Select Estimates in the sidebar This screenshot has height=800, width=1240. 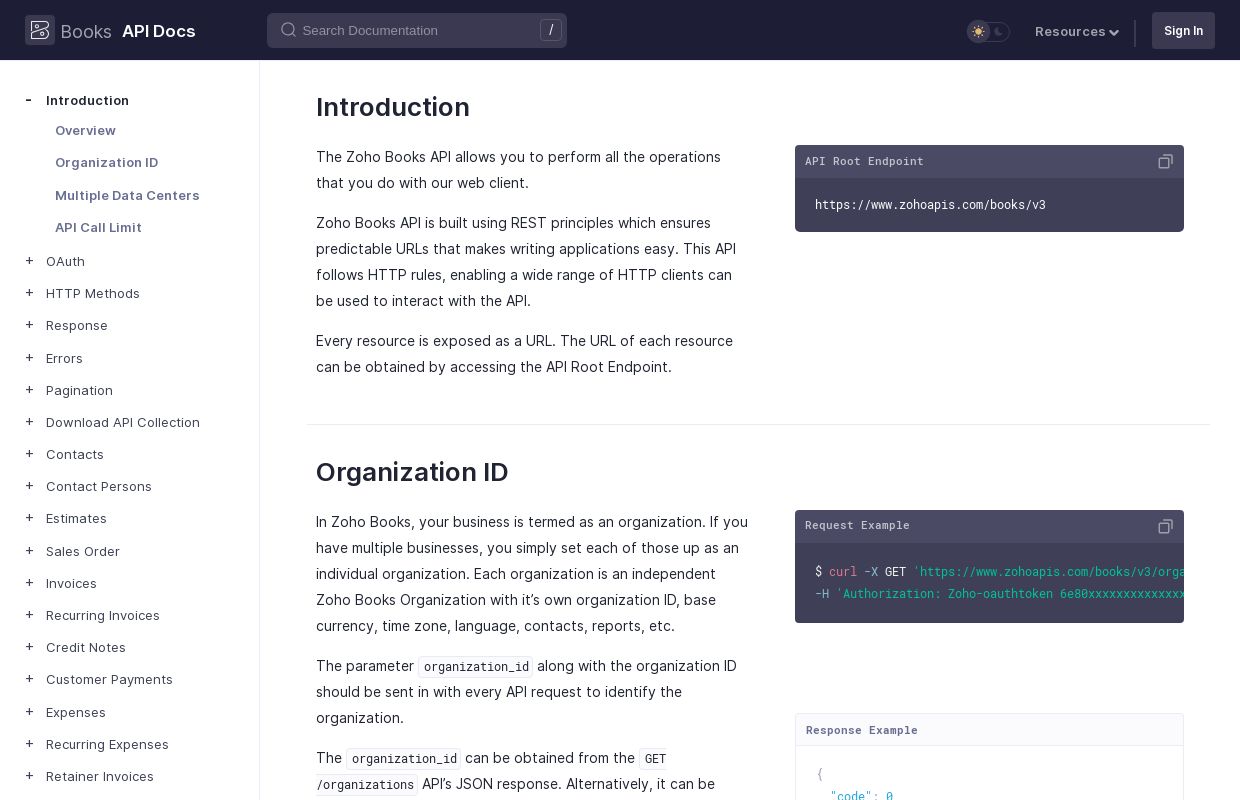(x=76, y=518)
